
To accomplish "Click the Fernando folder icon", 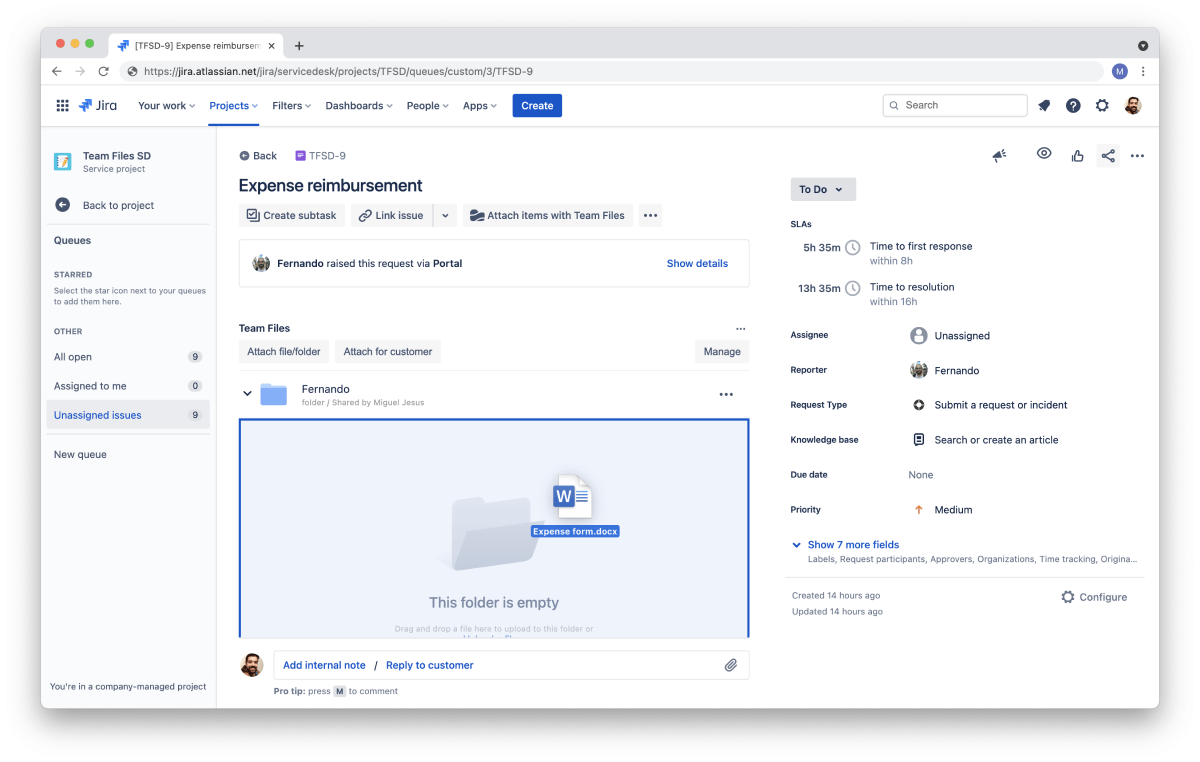I will point(273,394).
